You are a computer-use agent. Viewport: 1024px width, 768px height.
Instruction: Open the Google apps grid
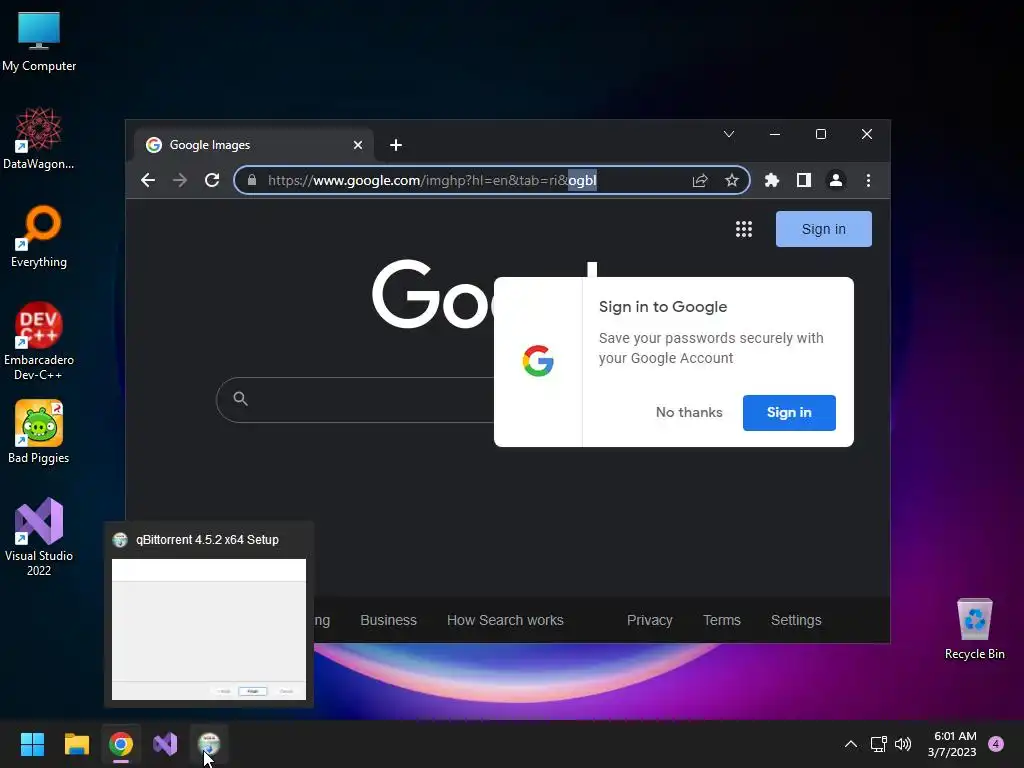744,229
